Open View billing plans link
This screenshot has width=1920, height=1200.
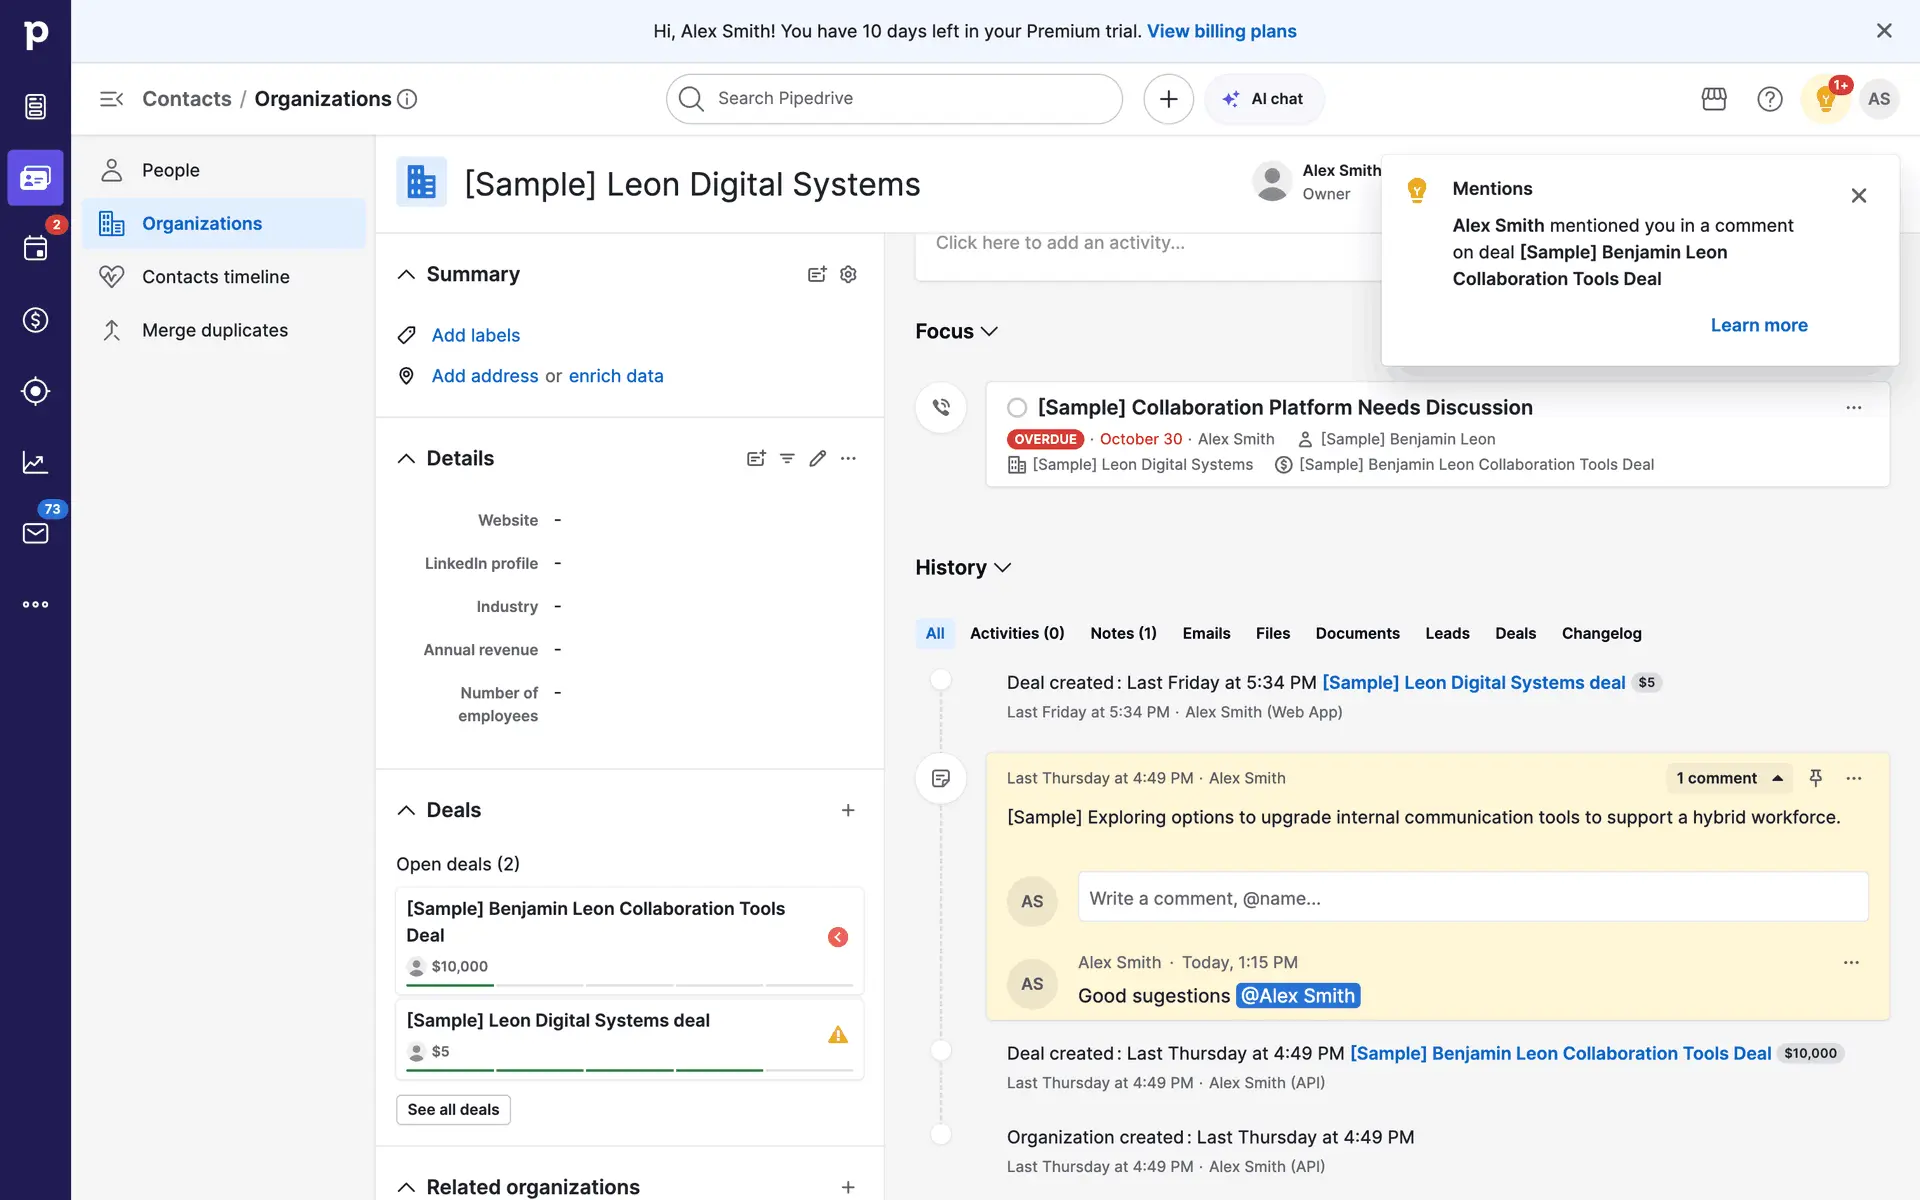coord(1221,31)
